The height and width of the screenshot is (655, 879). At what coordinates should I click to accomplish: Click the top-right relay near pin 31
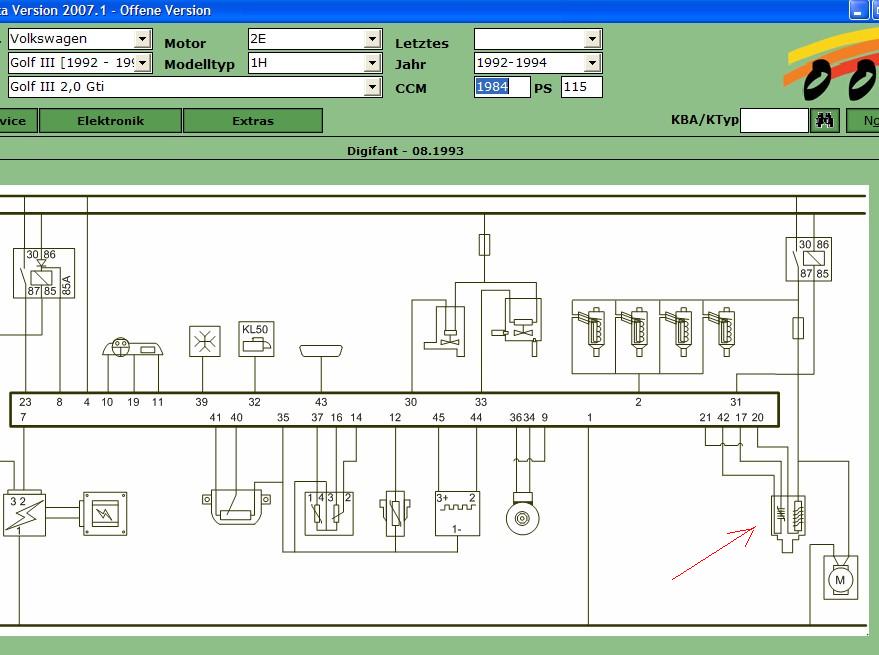808,258
